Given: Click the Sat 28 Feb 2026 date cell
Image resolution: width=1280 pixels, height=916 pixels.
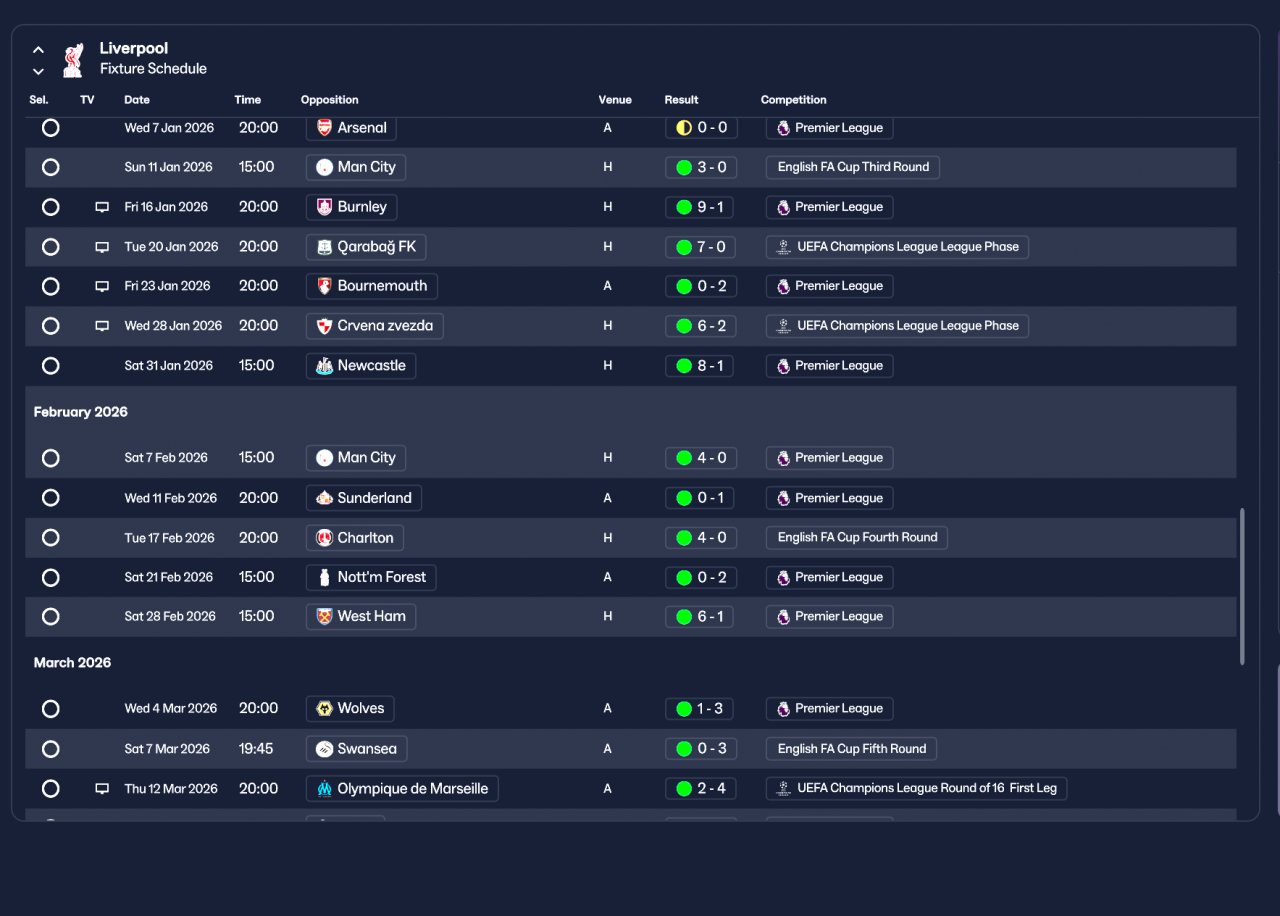Looking at the screenshot, I should 170,617.
